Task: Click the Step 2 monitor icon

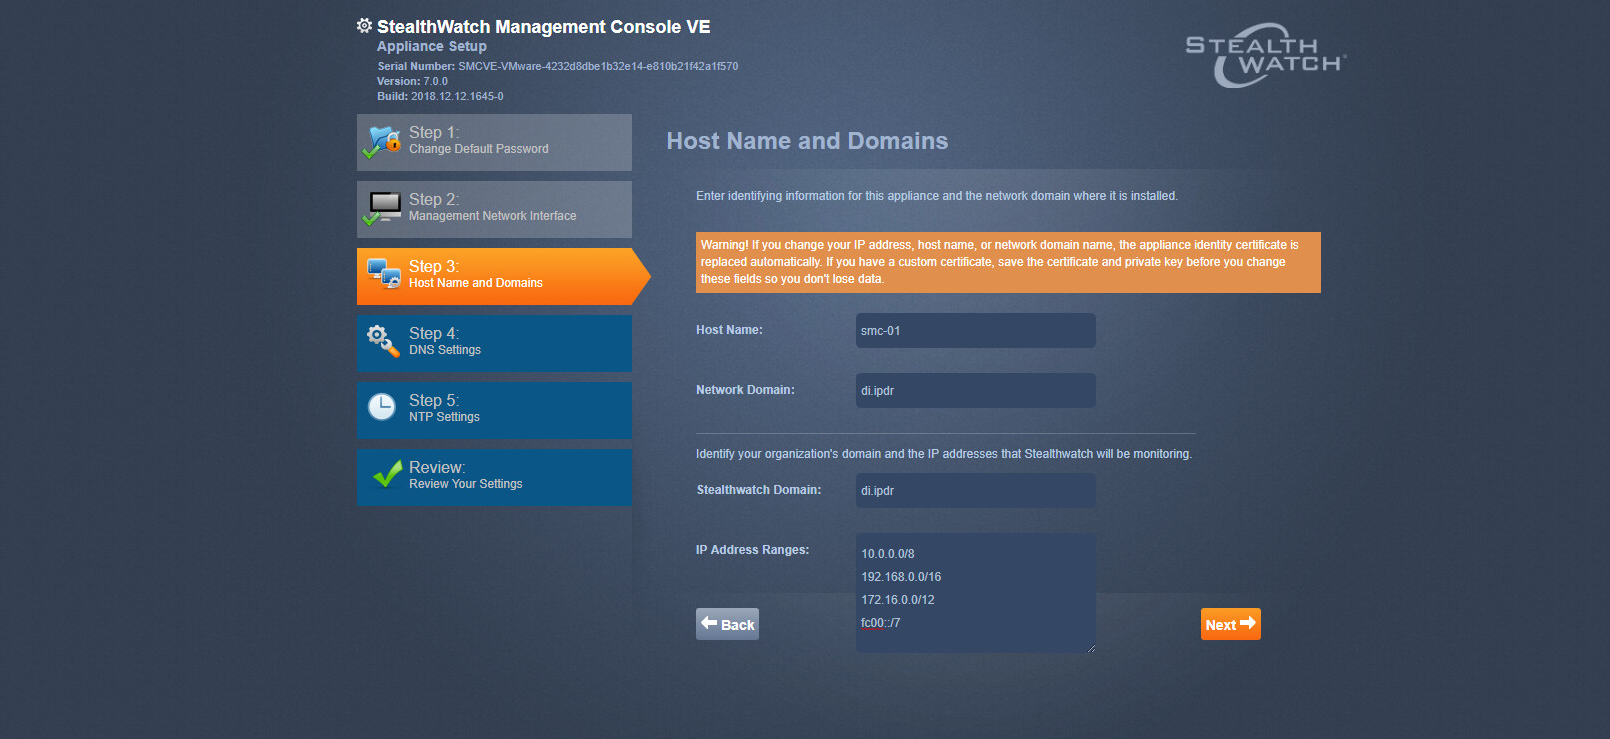Action: 383,208
